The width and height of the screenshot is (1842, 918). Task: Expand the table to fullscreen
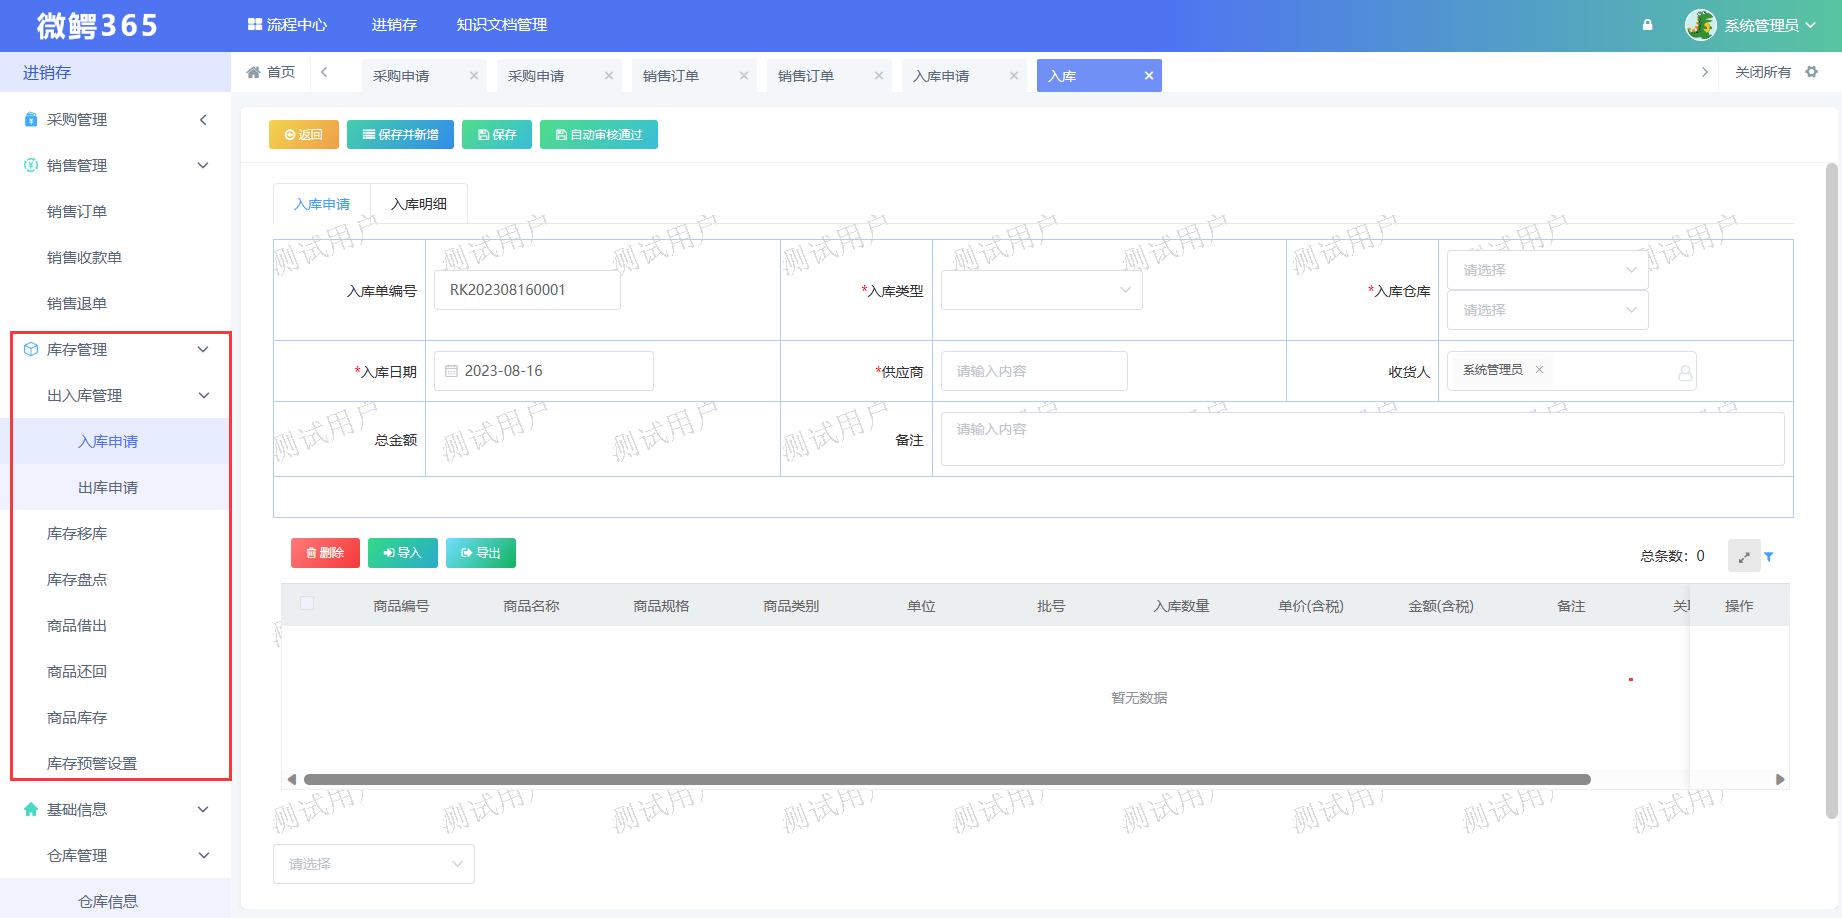tap(1743, 557)
